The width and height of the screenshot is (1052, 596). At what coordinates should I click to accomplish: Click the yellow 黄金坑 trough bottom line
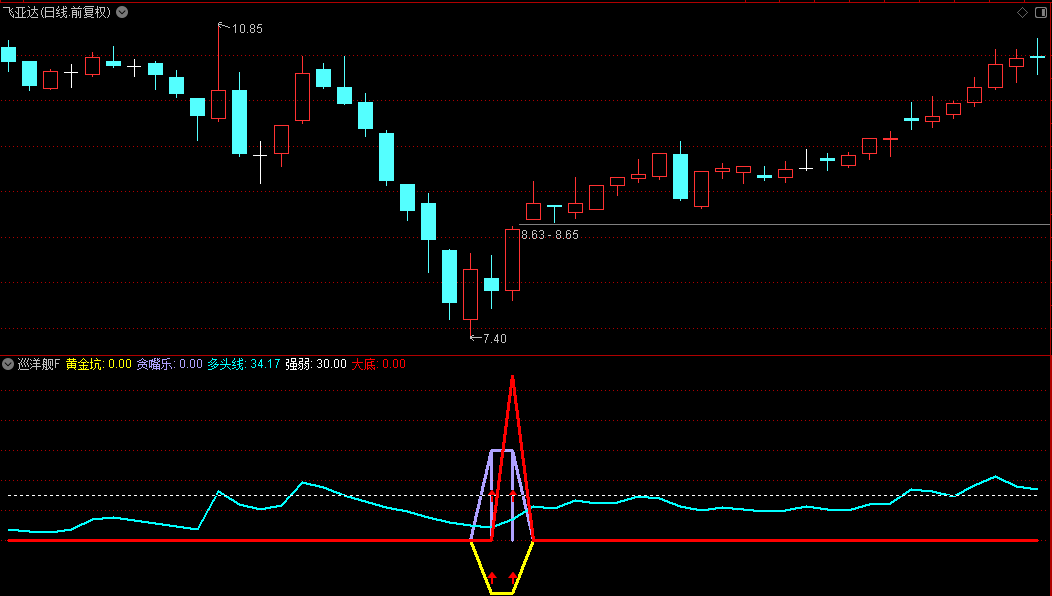coord(502,593)
